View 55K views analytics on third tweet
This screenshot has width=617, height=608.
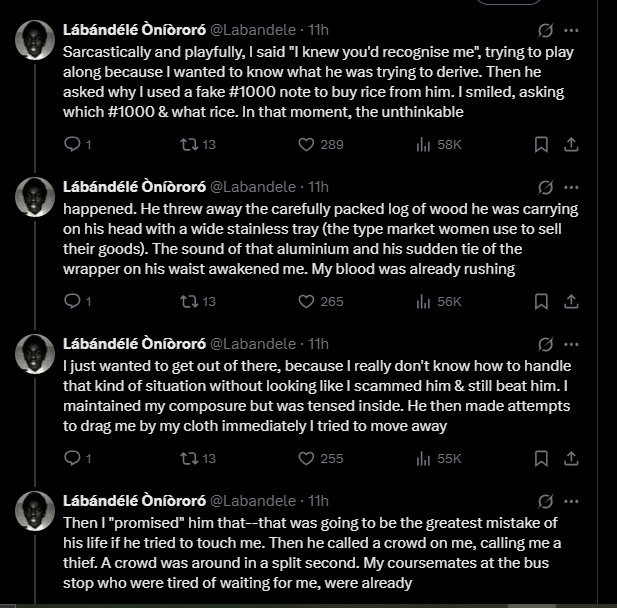pyautogui.click(x=438, y=458)
